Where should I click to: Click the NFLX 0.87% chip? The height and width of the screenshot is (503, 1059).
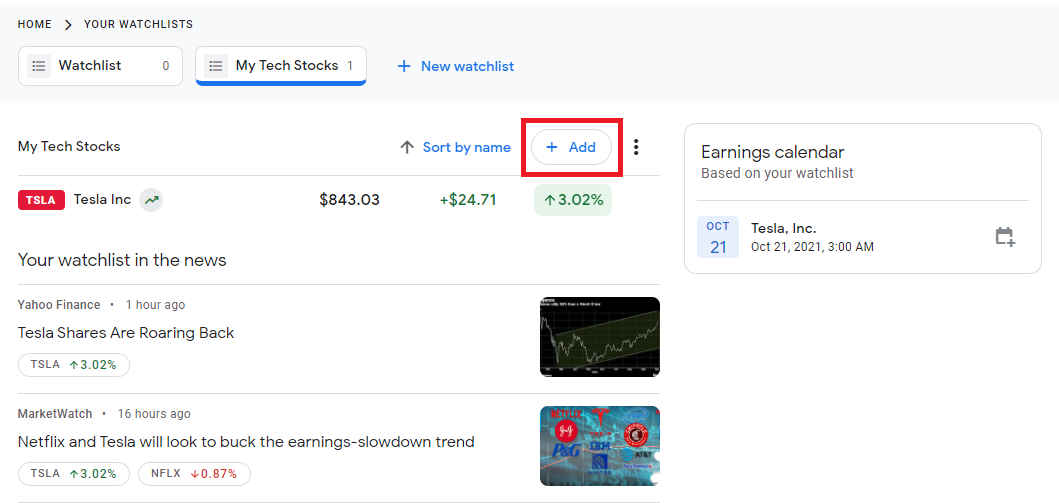click(x=194, y=474)
